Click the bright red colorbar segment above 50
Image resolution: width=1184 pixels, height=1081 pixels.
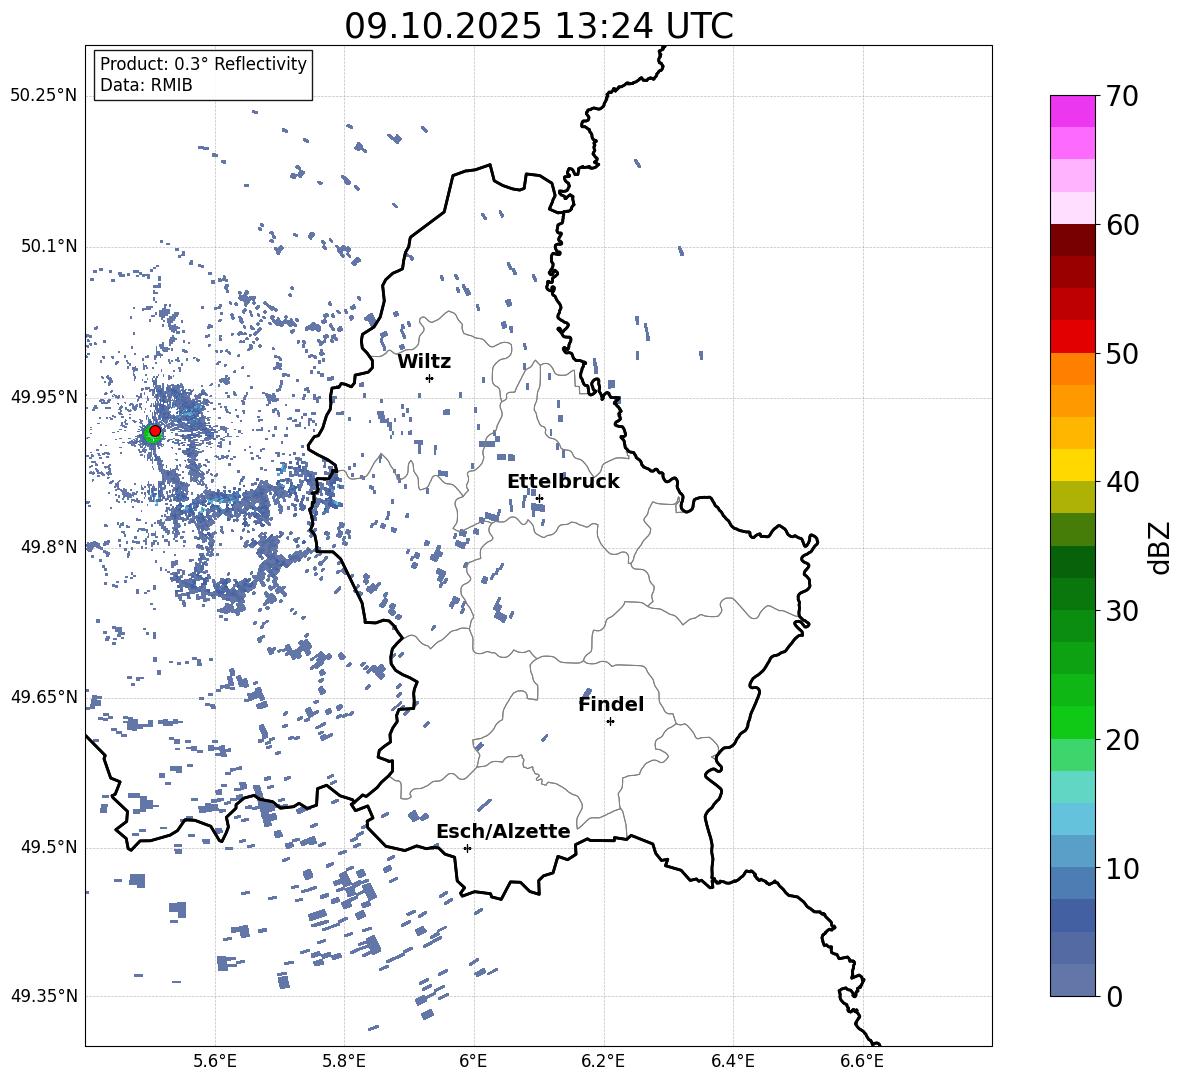click(x=1072, y=336)
